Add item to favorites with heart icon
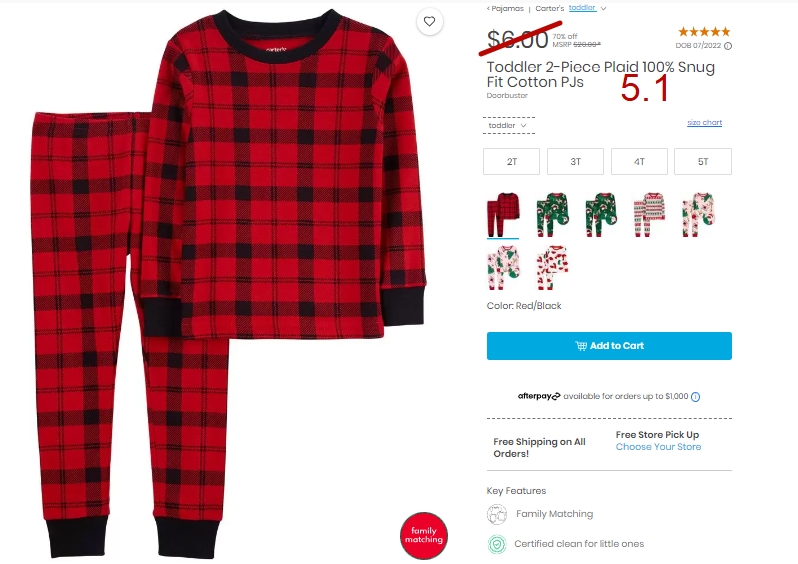Screen dimensions: 798x564 430,21
